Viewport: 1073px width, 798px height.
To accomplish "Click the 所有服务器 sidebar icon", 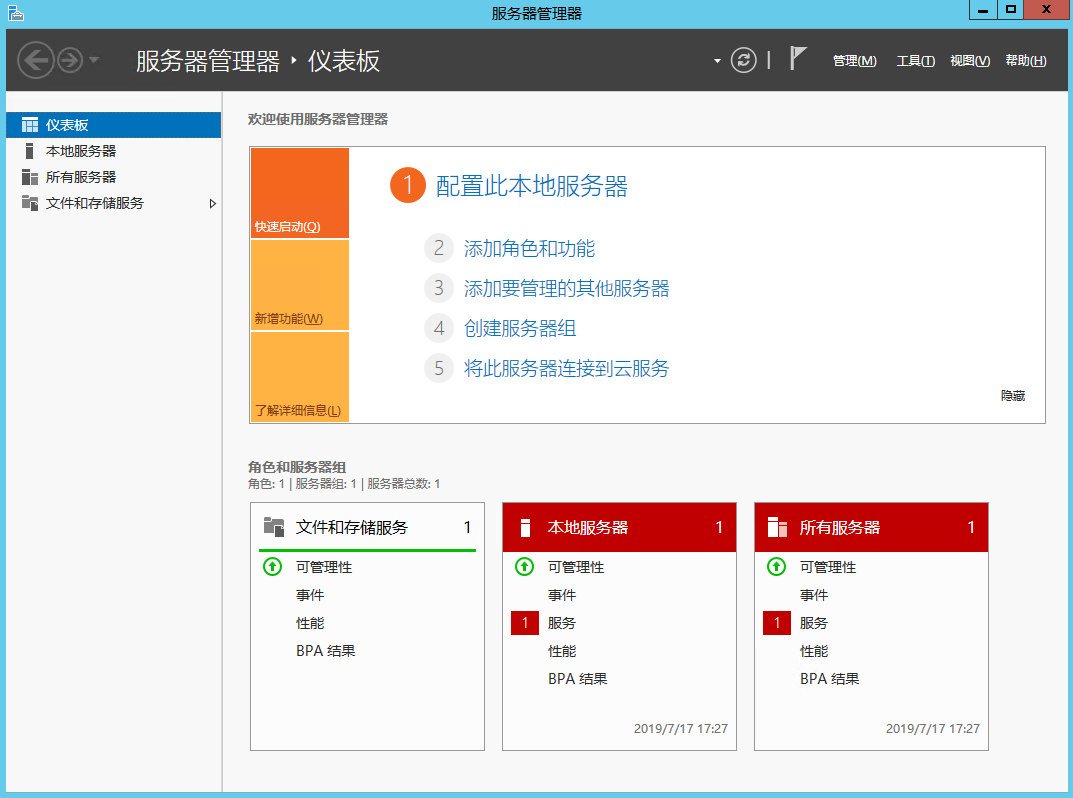I will coord(30,177).
